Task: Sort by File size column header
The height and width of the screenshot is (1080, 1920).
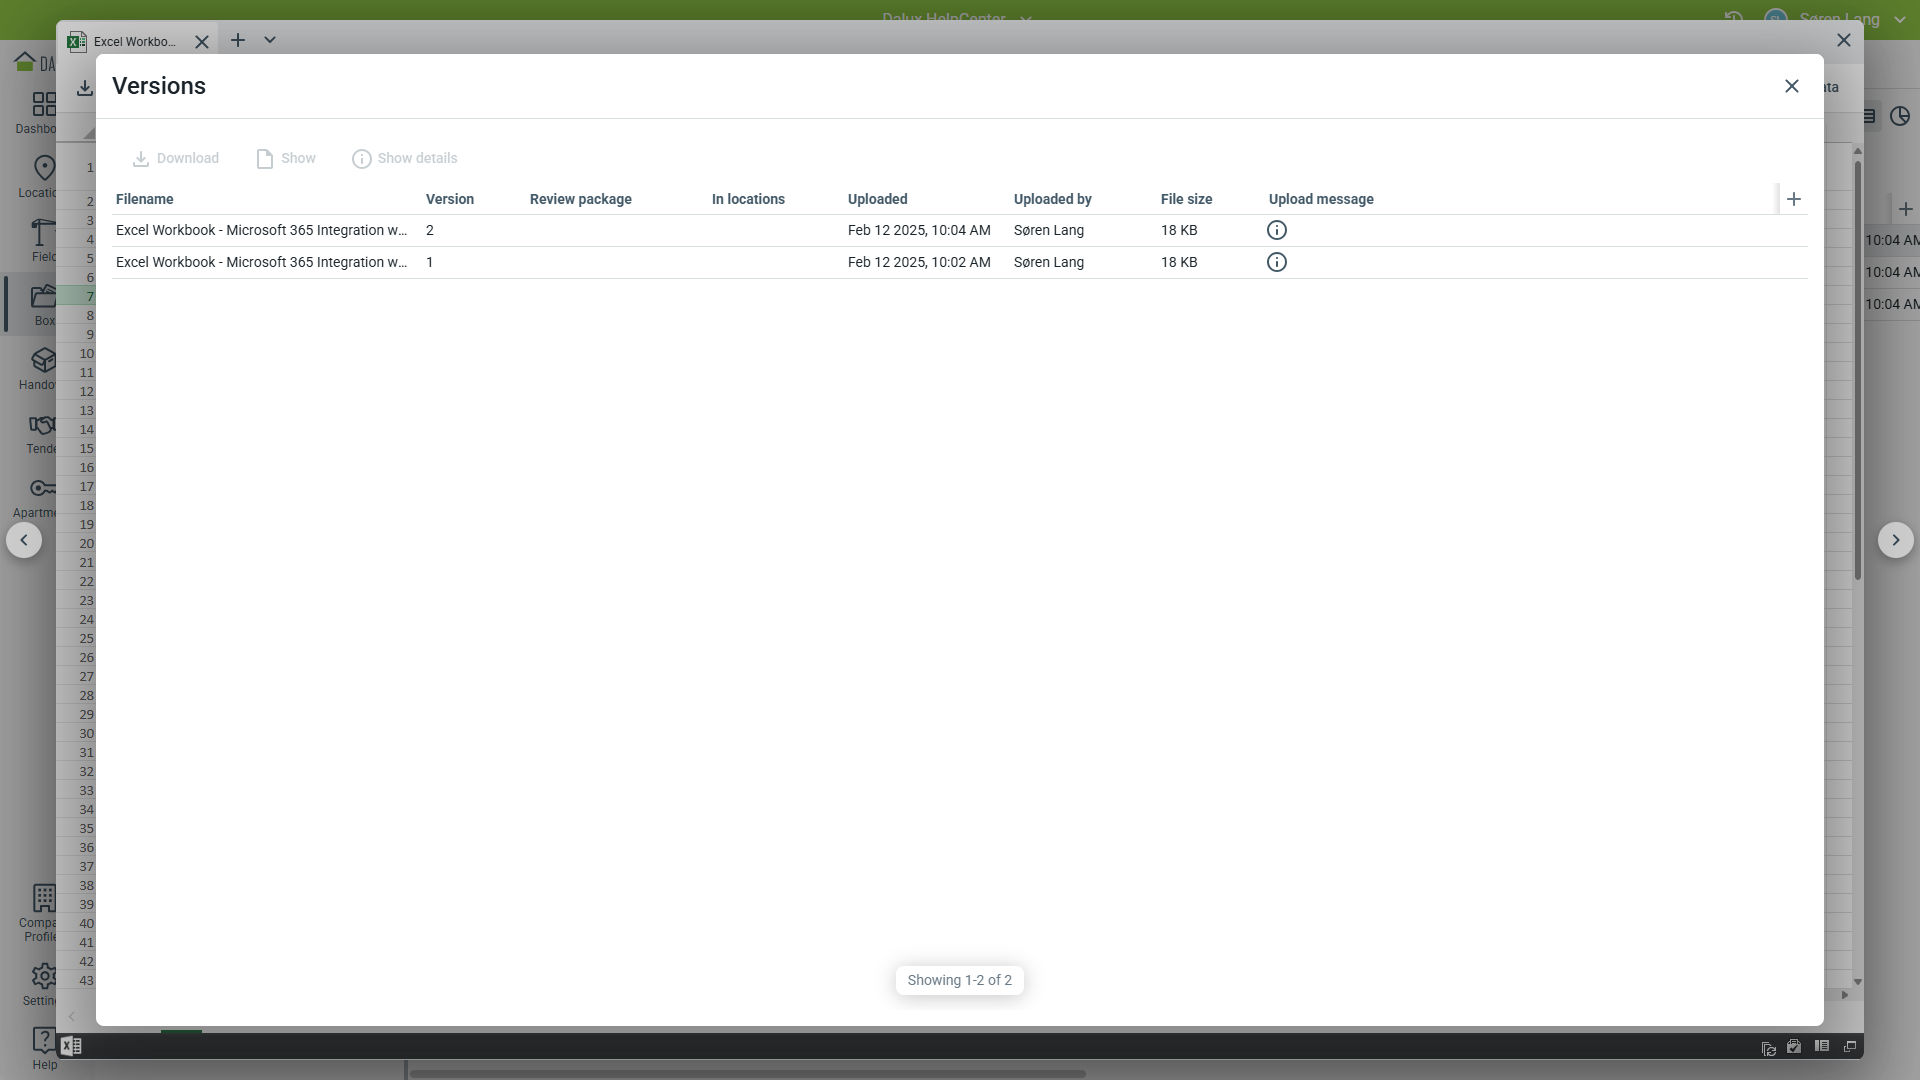Action: 1186,199
